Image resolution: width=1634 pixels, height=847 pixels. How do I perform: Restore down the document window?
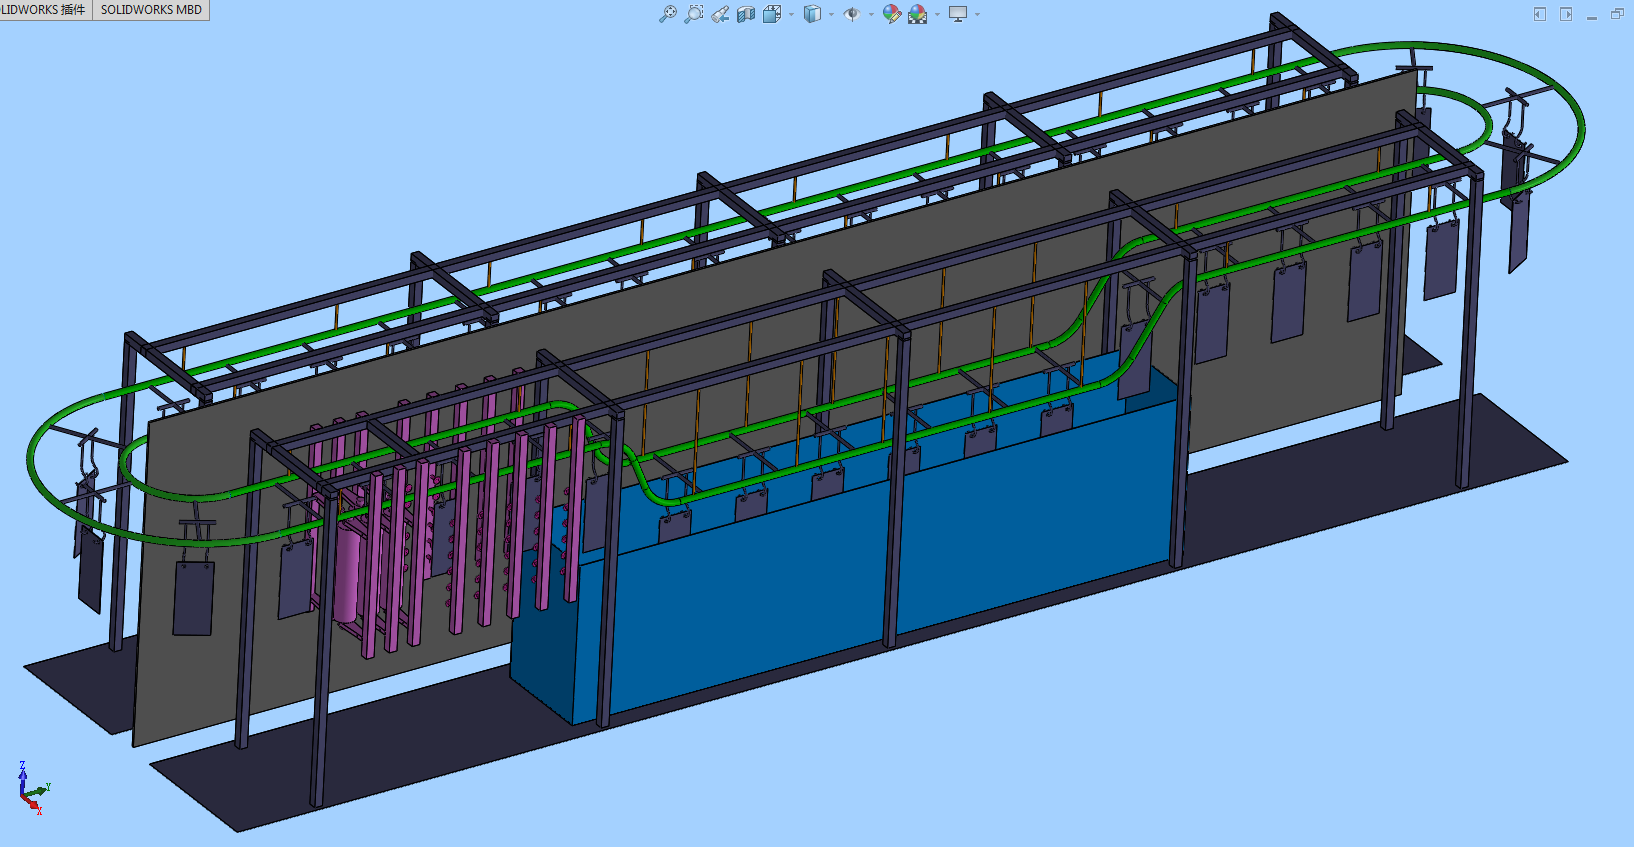coord(1617,14)
